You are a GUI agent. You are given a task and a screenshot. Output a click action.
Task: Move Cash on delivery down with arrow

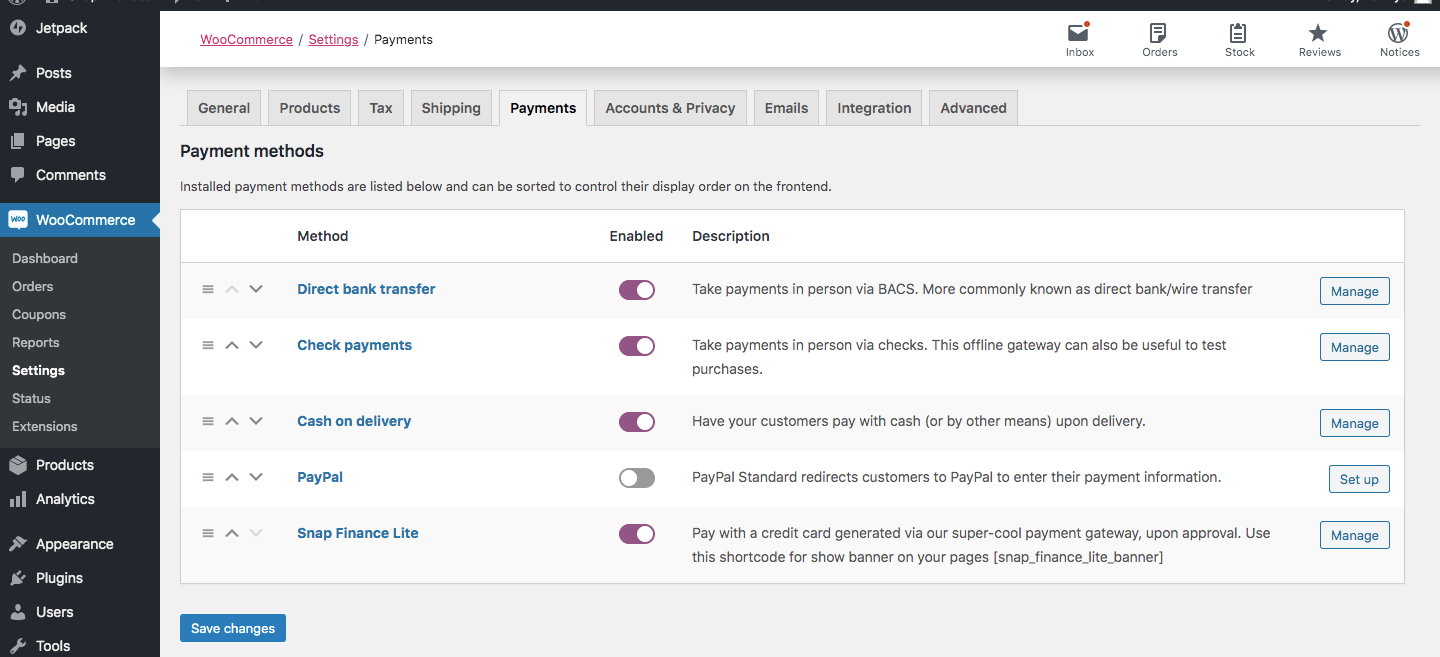coord(256,421)
